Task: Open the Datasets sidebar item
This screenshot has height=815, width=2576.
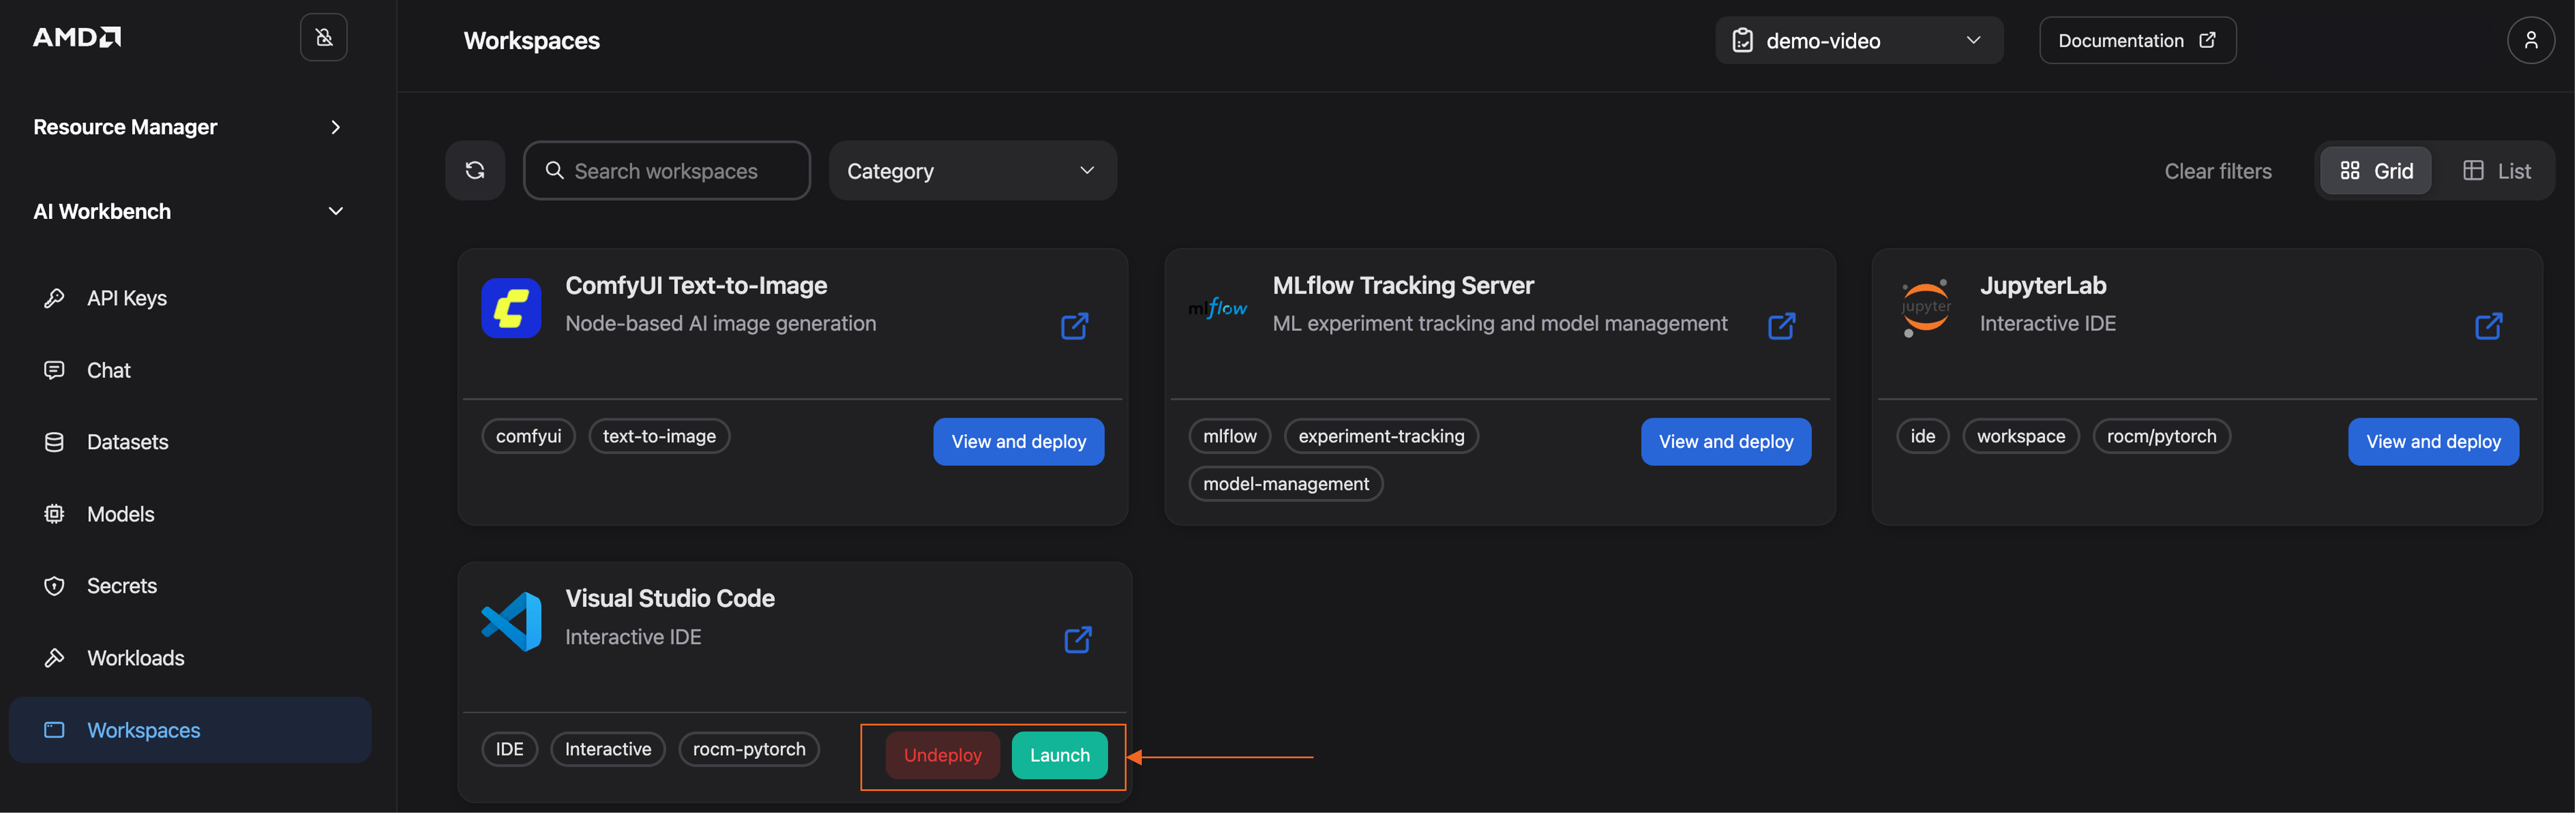Action: 127,442
